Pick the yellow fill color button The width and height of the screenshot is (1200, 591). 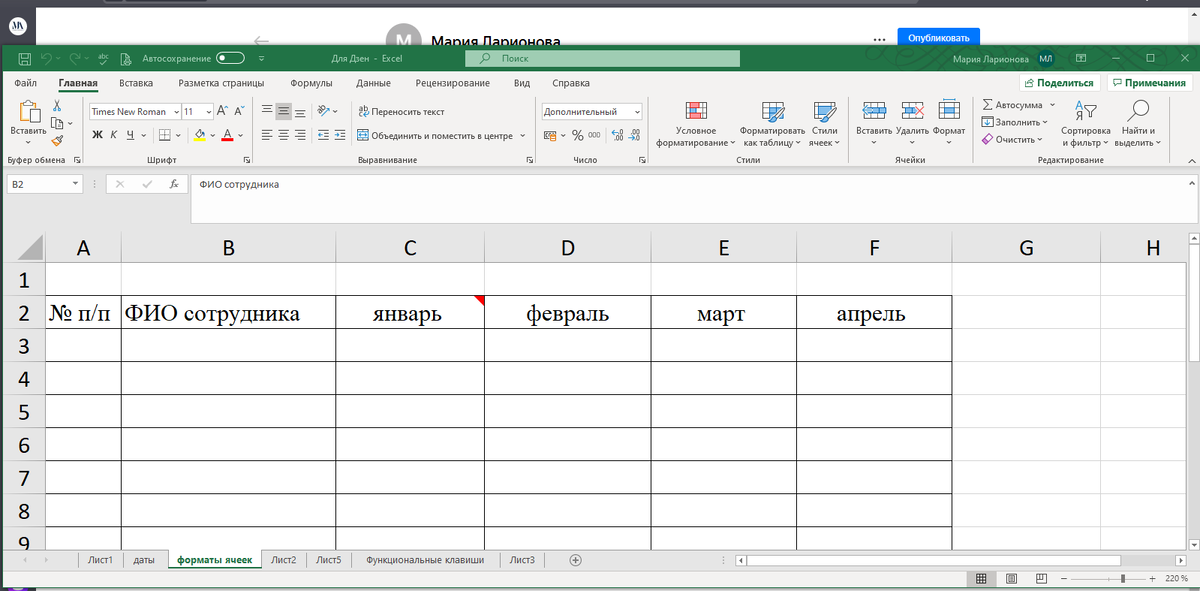pyautogui.click(x=199, y=135)
